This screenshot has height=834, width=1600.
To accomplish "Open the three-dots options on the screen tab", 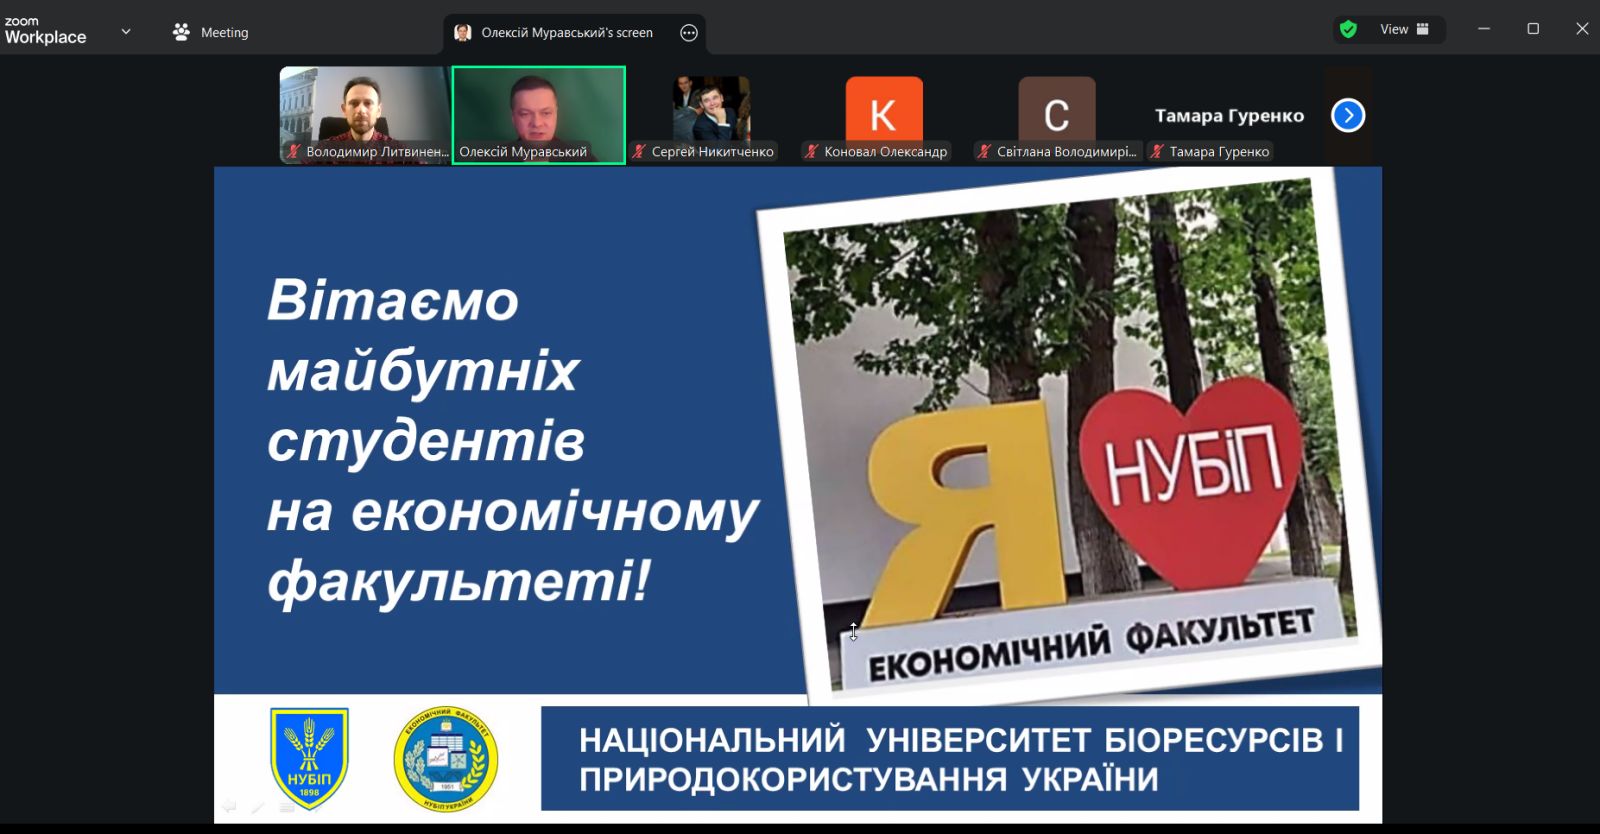I will [x=689, y=33].
